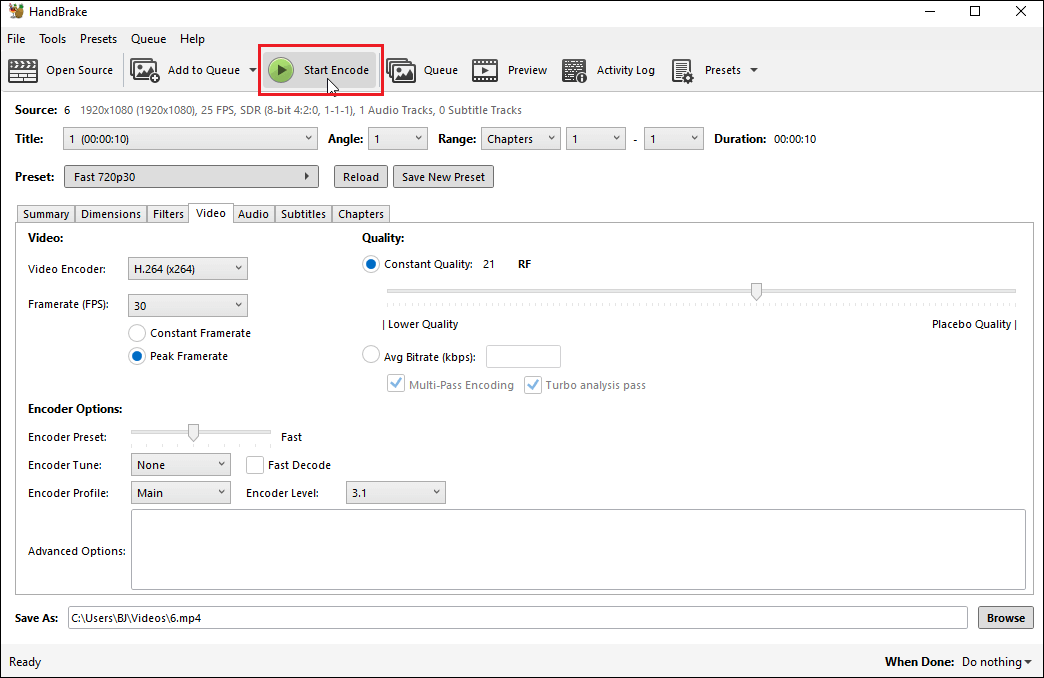
Task: Click the Save As path field
Action: [517, 617]
